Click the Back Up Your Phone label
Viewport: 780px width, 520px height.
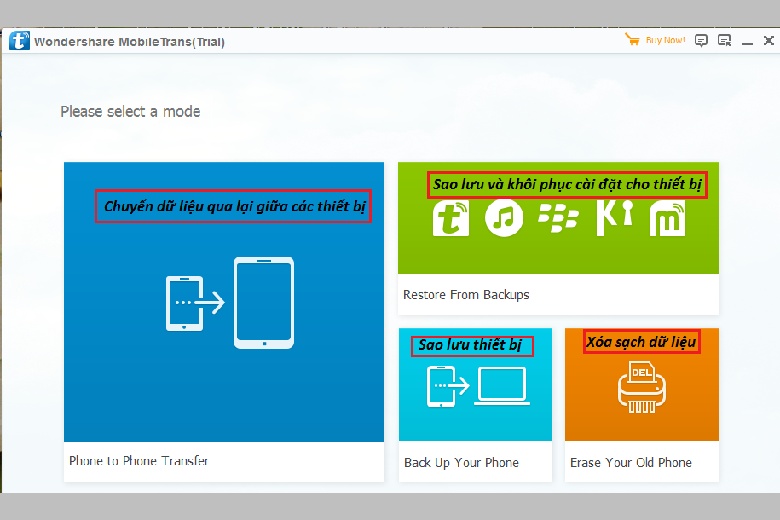coord(461,462)
